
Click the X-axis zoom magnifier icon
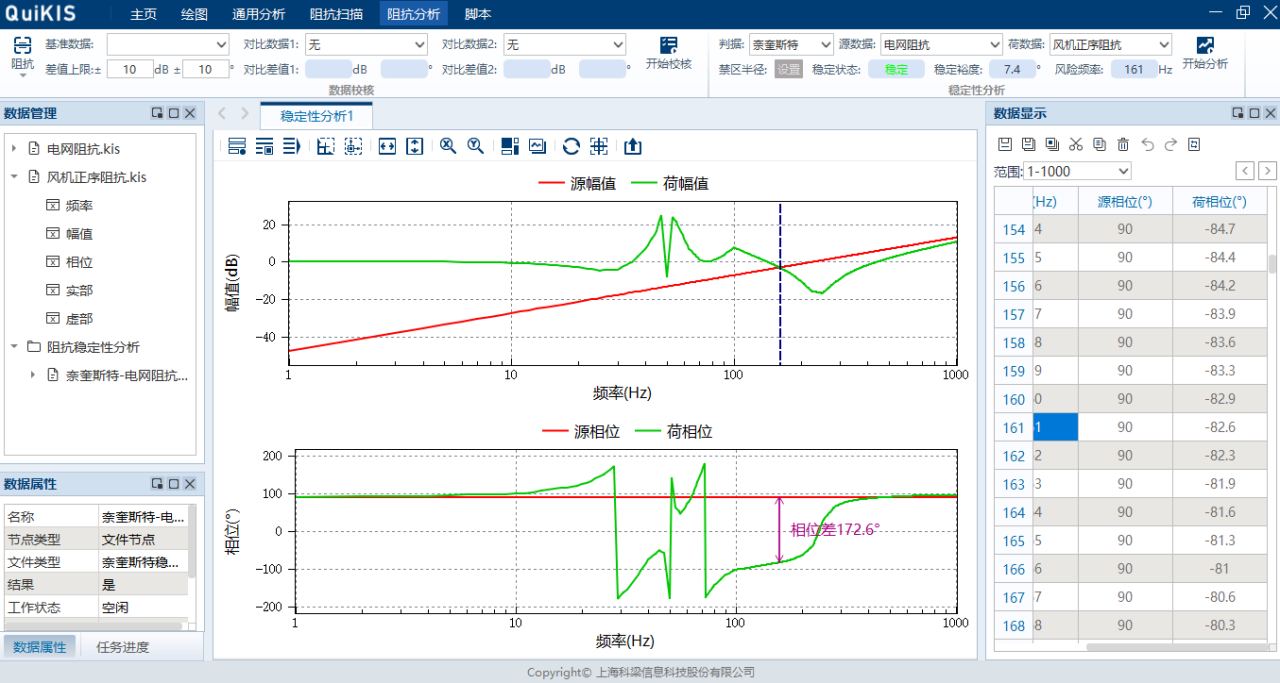click(448, 146)
